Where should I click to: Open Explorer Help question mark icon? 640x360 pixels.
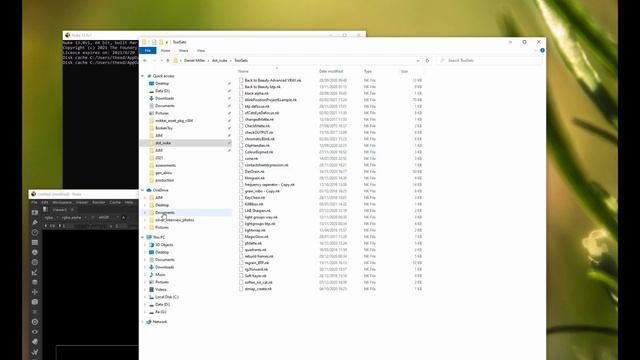(x=542, y=50)
